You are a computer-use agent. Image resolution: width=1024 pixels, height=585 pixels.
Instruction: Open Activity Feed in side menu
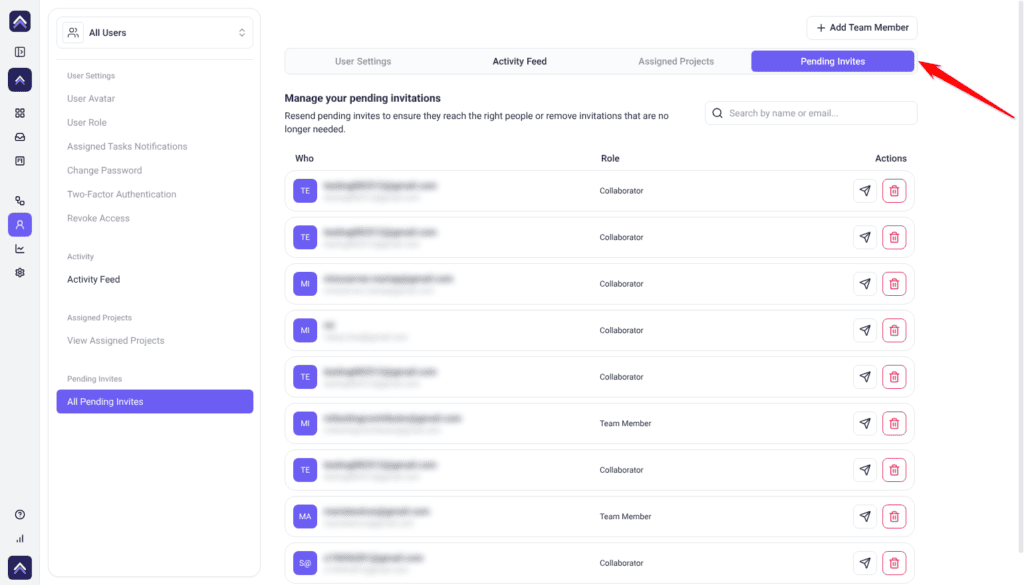(93, 279)
